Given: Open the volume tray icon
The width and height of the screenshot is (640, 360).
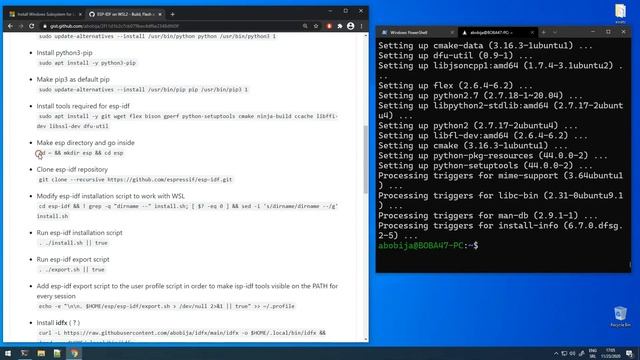Looking at the screenshot, I should (x=572, y=353).
